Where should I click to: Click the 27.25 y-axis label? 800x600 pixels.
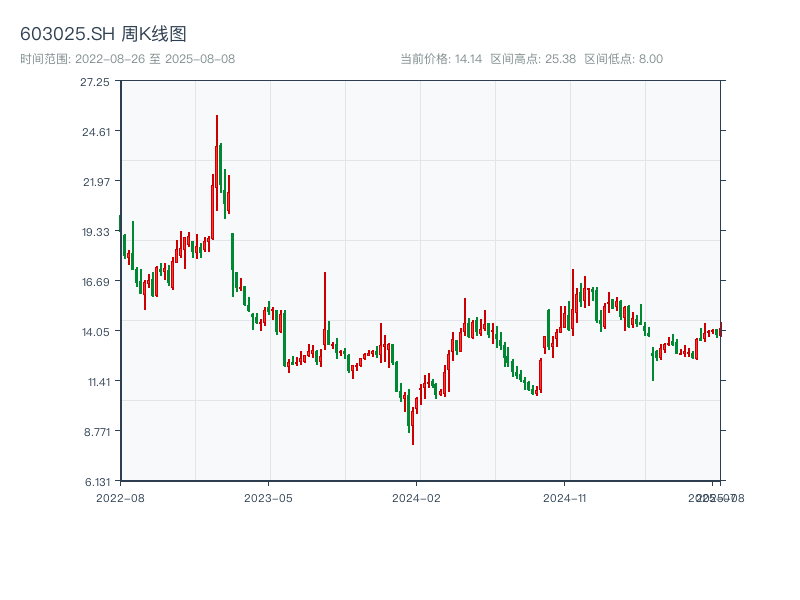tap(97, 82)
